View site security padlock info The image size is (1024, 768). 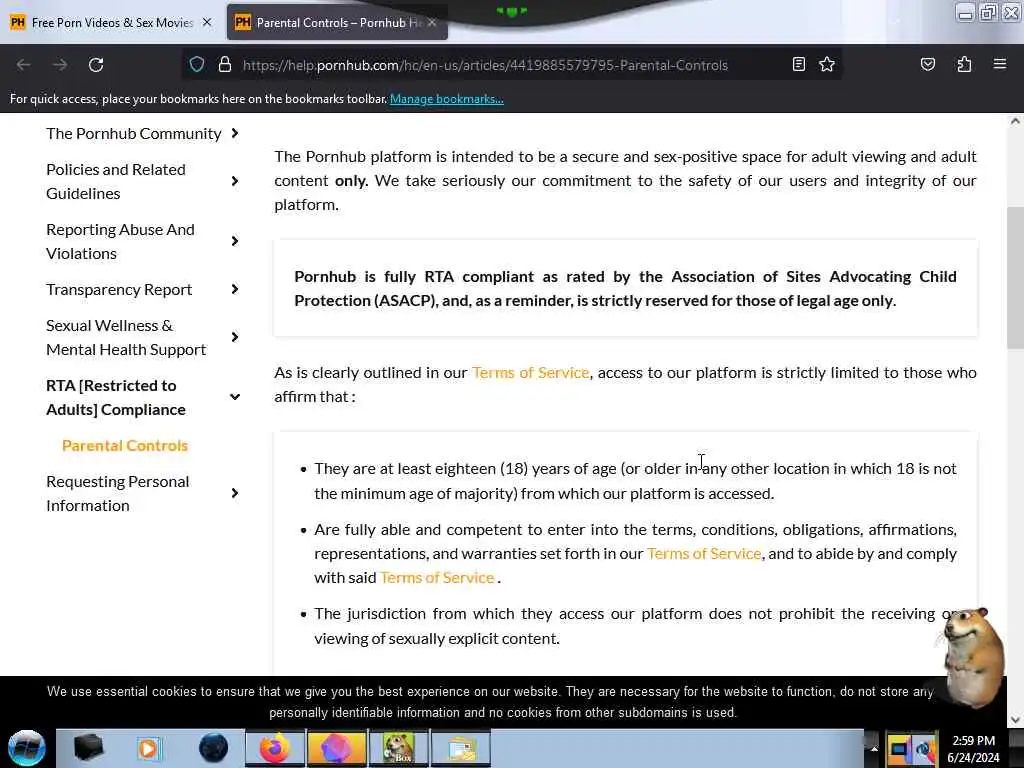(225, 65)
